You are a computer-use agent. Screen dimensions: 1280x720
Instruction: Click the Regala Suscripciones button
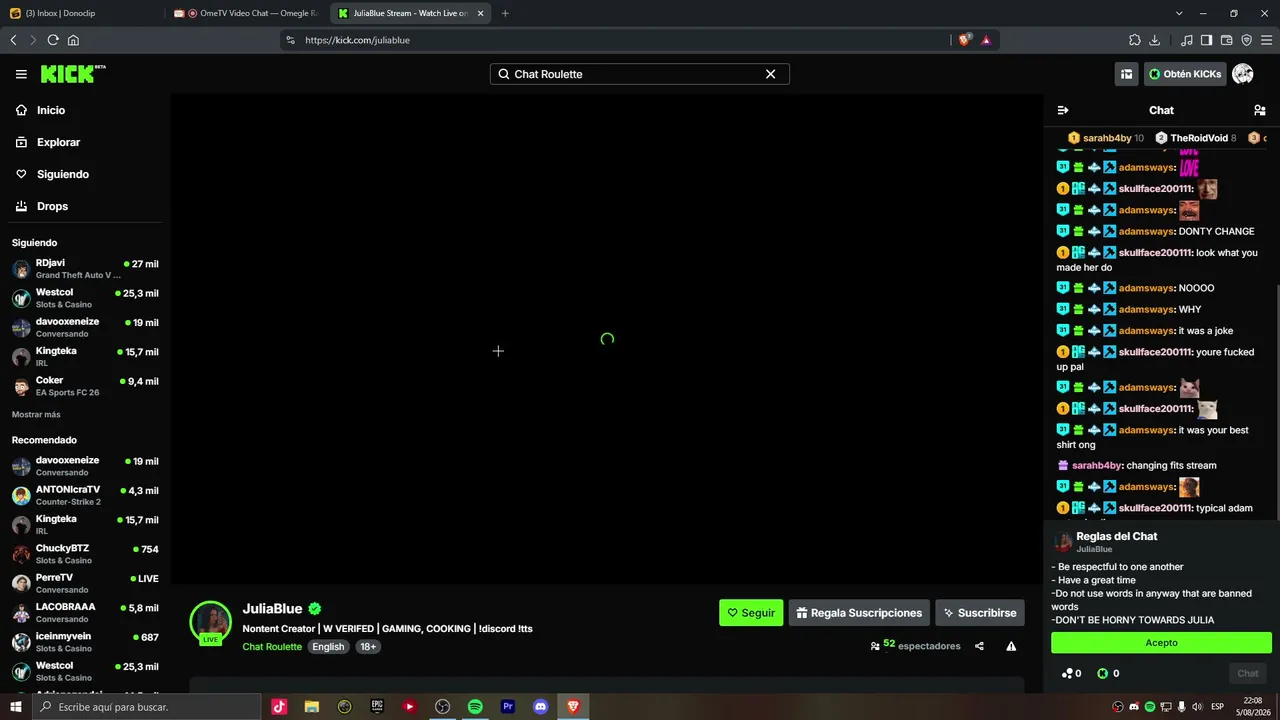pyautogui.click(x=859, y=613)
